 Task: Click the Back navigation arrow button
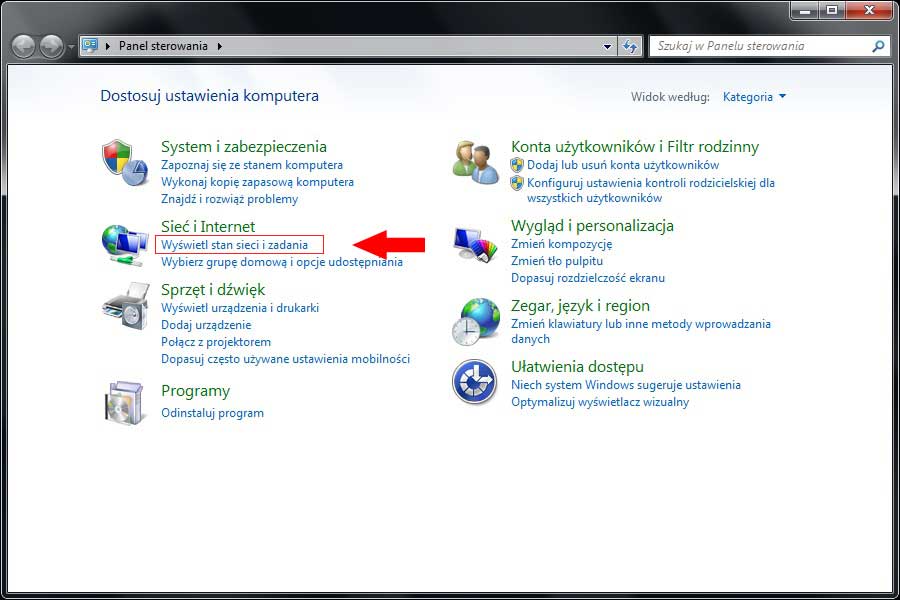(x=24, y=47)
